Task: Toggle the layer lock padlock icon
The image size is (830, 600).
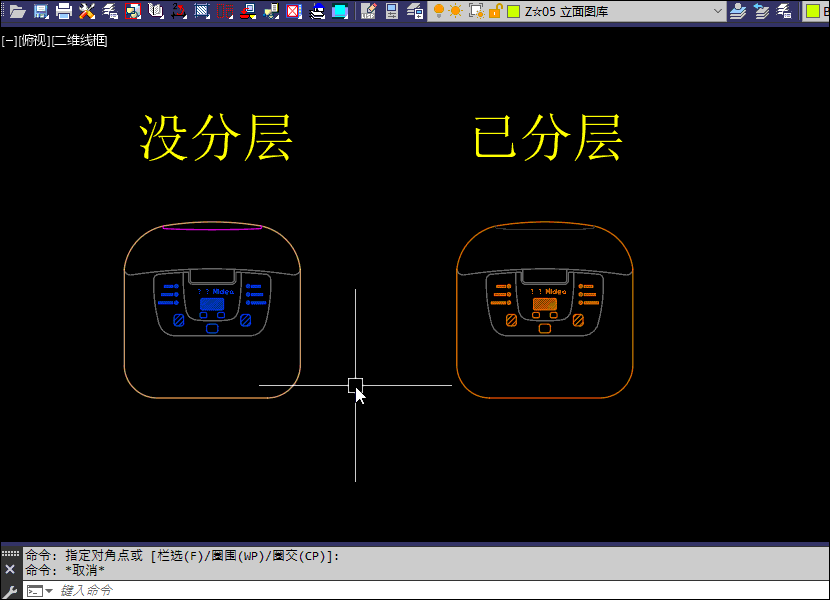Action: coord(494,11)
